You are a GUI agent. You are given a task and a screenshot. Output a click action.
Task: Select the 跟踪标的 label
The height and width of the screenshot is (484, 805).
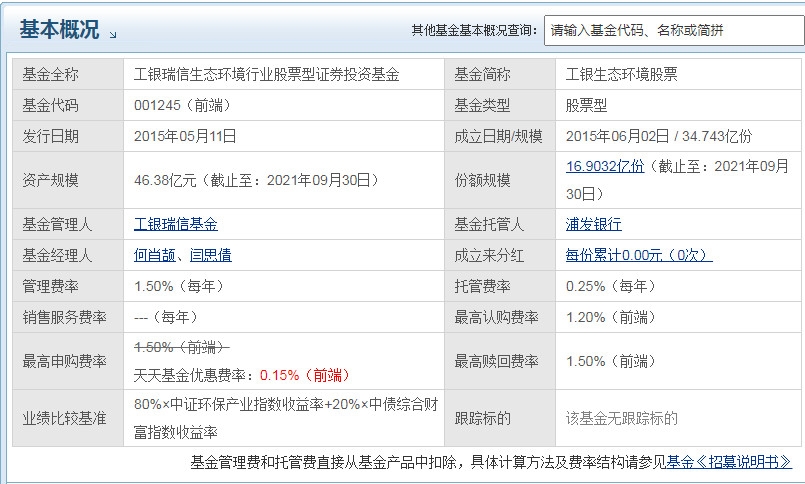(482, 418)
